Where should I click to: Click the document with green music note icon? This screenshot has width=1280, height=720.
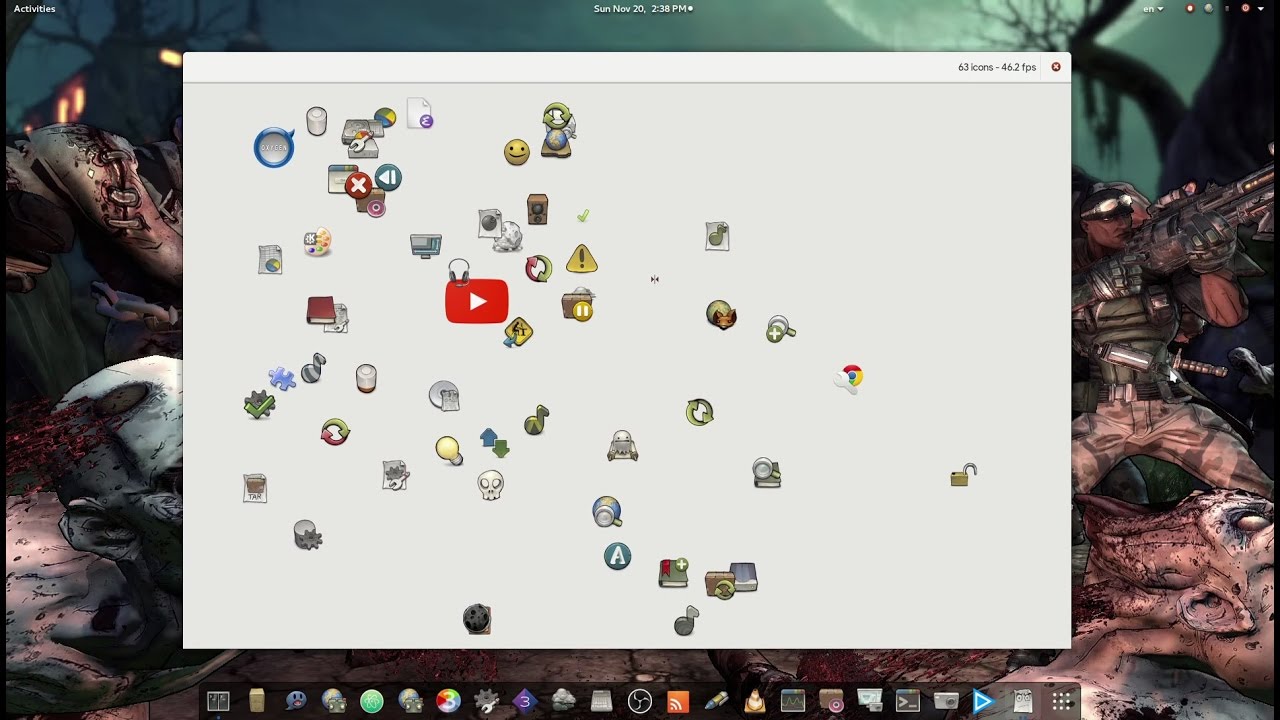(717, 236)
